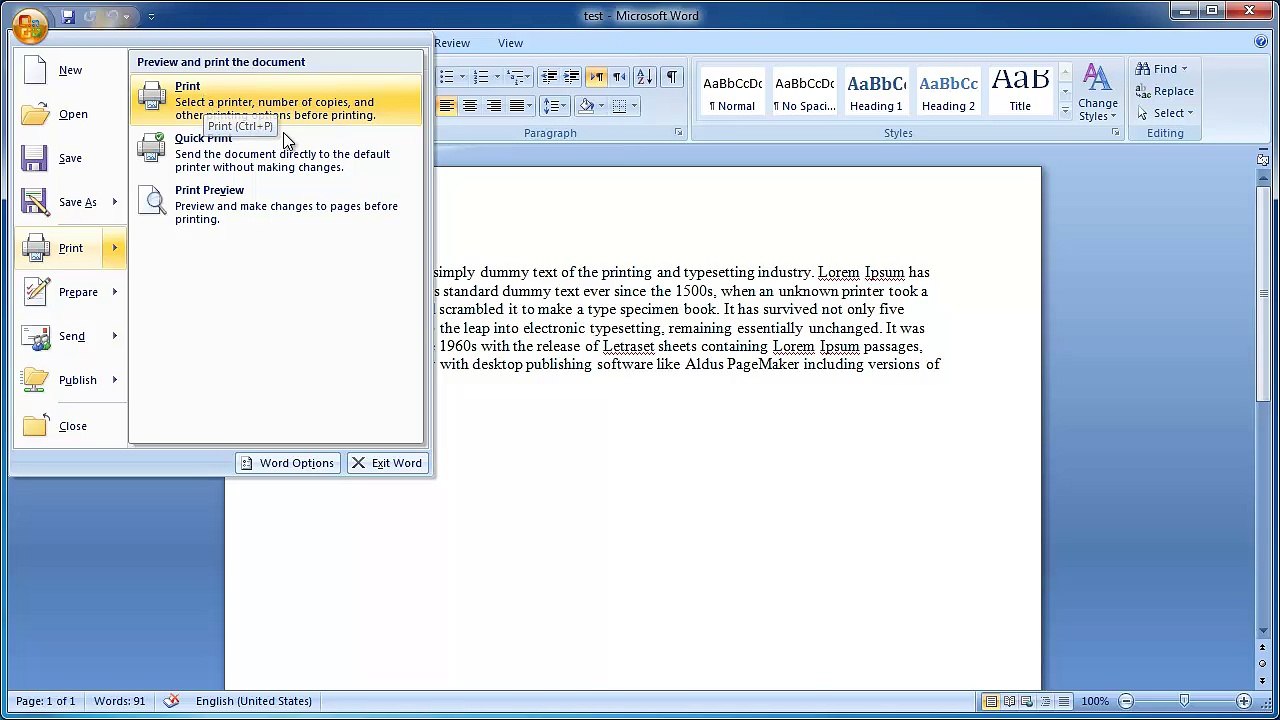
Task: Click proofing errors status icon
Action: (x=171, y=701)
